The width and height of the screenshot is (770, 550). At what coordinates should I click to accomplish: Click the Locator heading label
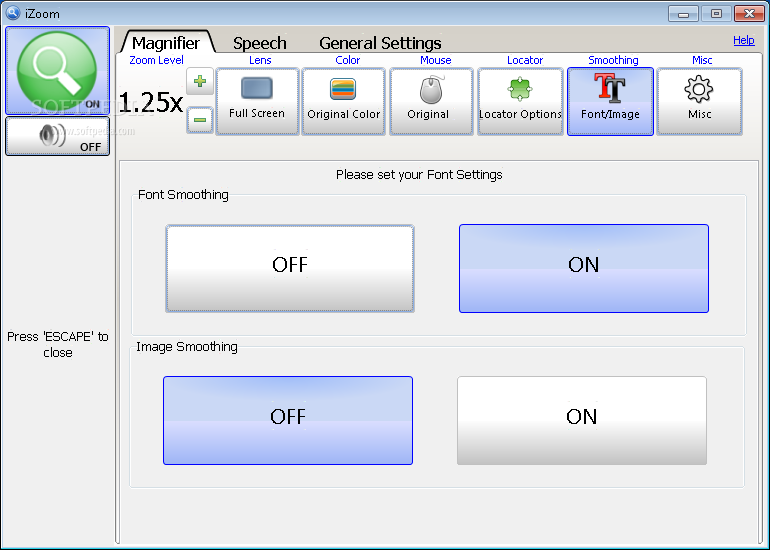524,60
